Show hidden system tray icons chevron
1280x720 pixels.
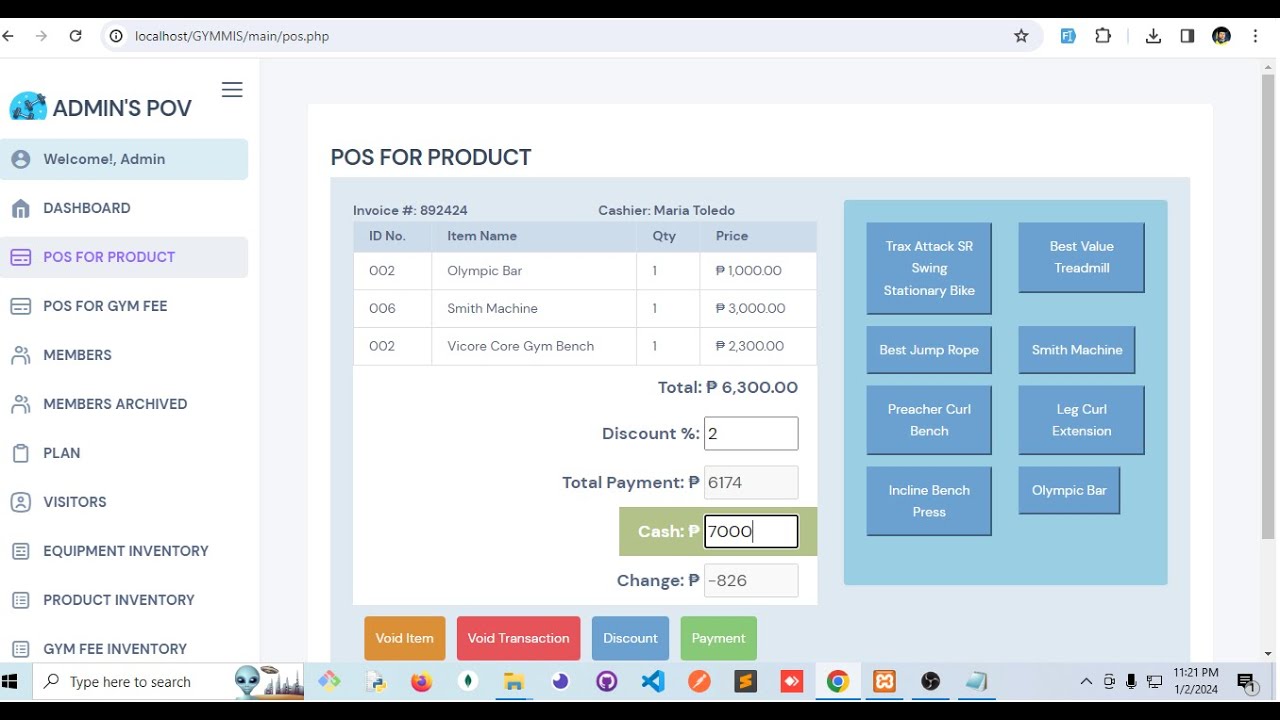[x=1086, y=682]
